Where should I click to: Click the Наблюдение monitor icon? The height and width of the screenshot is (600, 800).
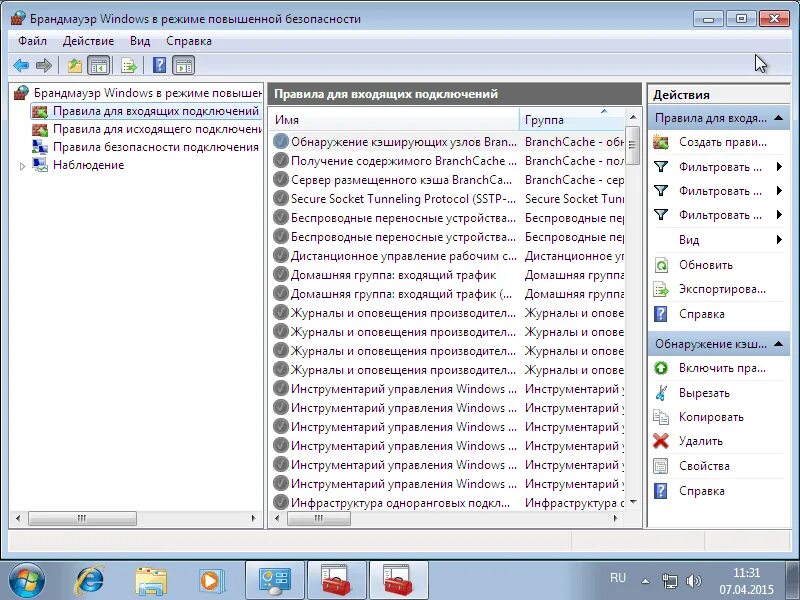pos(40,165)
